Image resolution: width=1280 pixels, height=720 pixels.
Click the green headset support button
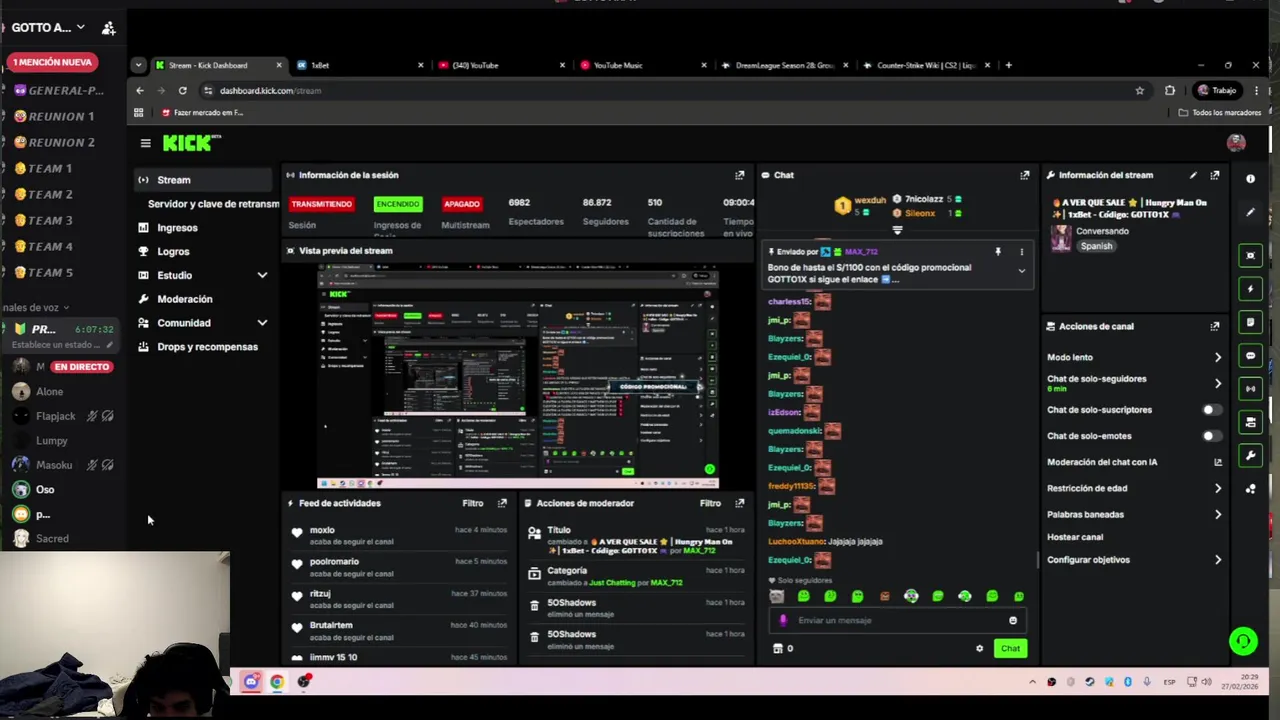coord(1243,642)
